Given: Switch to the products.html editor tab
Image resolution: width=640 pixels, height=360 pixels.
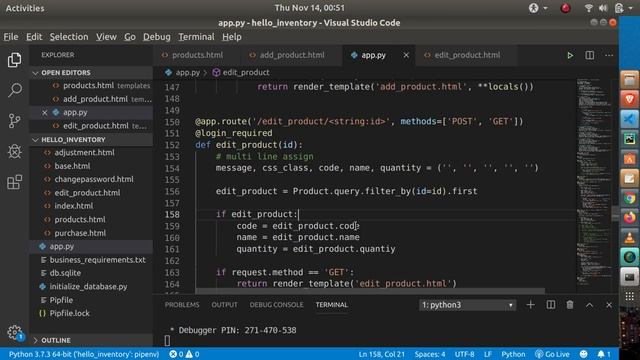Looking at the screenshot, I should tap(196, 55).
